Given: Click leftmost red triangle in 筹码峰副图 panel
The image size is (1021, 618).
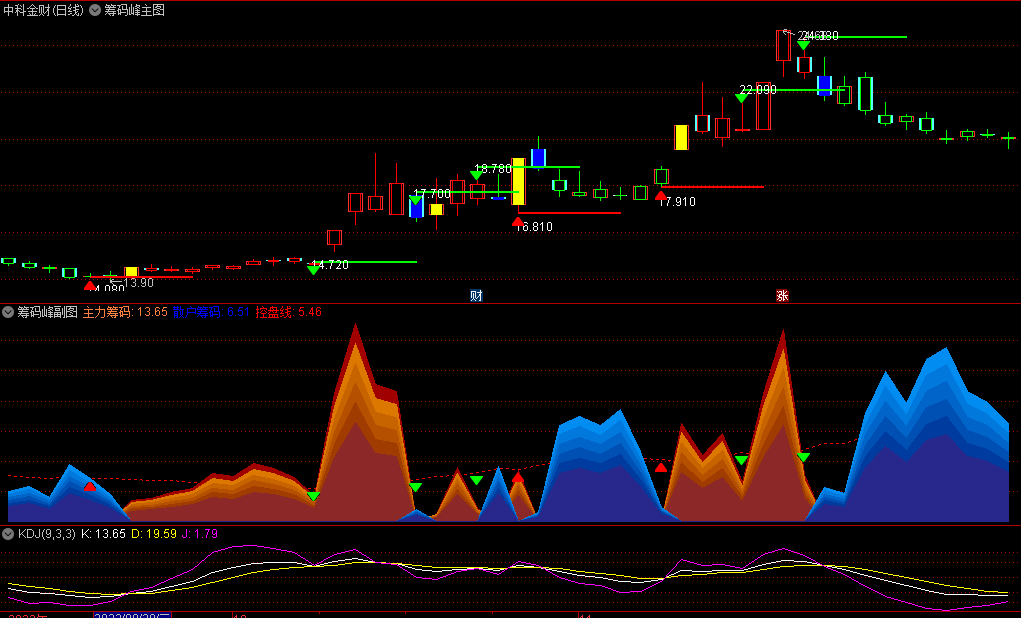Looking at the screenshot, I should click(90, 486).
